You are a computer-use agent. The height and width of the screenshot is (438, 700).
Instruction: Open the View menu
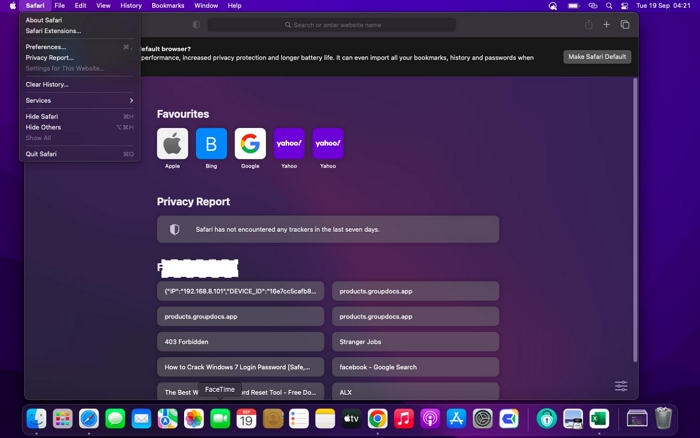pyautogui.click(x=103, y=6)
